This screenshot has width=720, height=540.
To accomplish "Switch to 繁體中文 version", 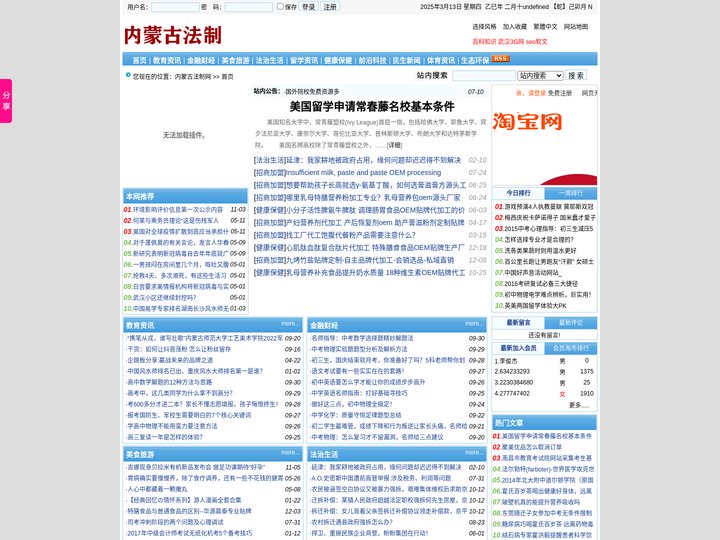I will [x=546, y=27].
